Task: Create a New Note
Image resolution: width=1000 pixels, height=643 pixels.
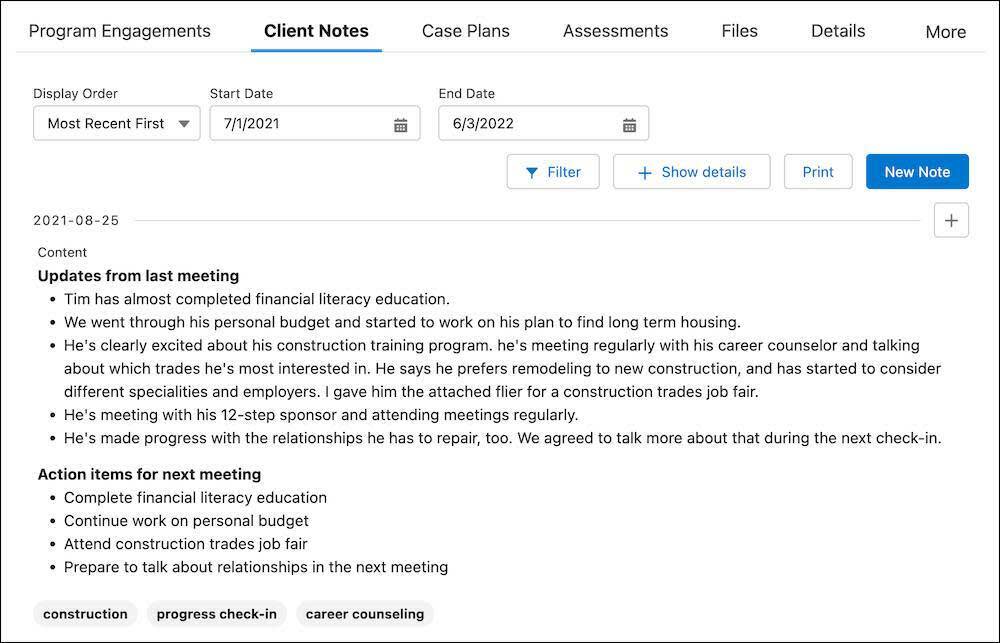Action: 917,172
